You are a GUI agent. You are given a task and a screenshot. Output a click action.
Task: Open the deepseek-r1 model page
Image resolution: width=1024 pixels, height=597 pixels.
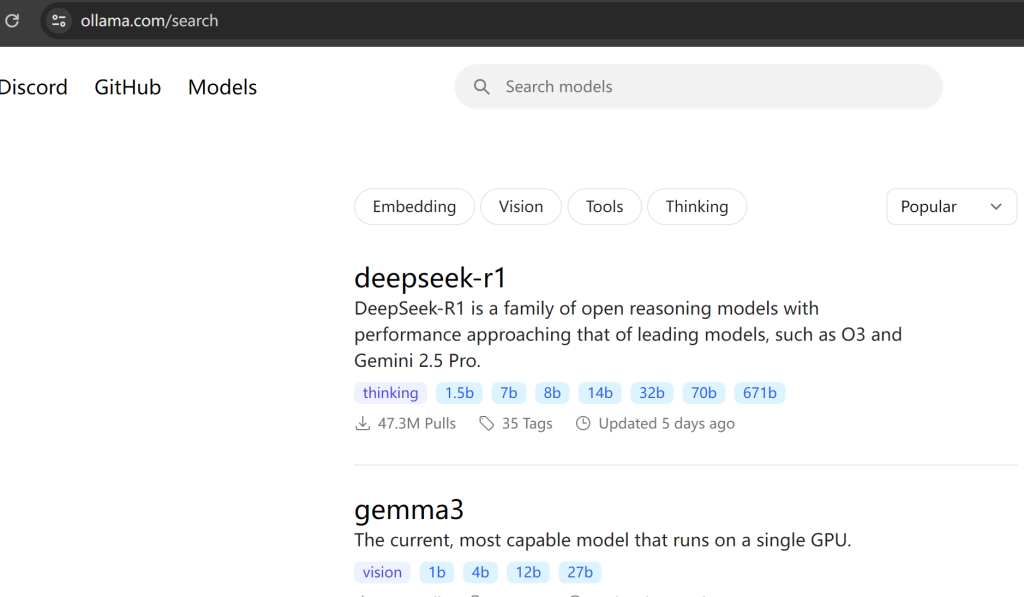[x=430, y=278]
